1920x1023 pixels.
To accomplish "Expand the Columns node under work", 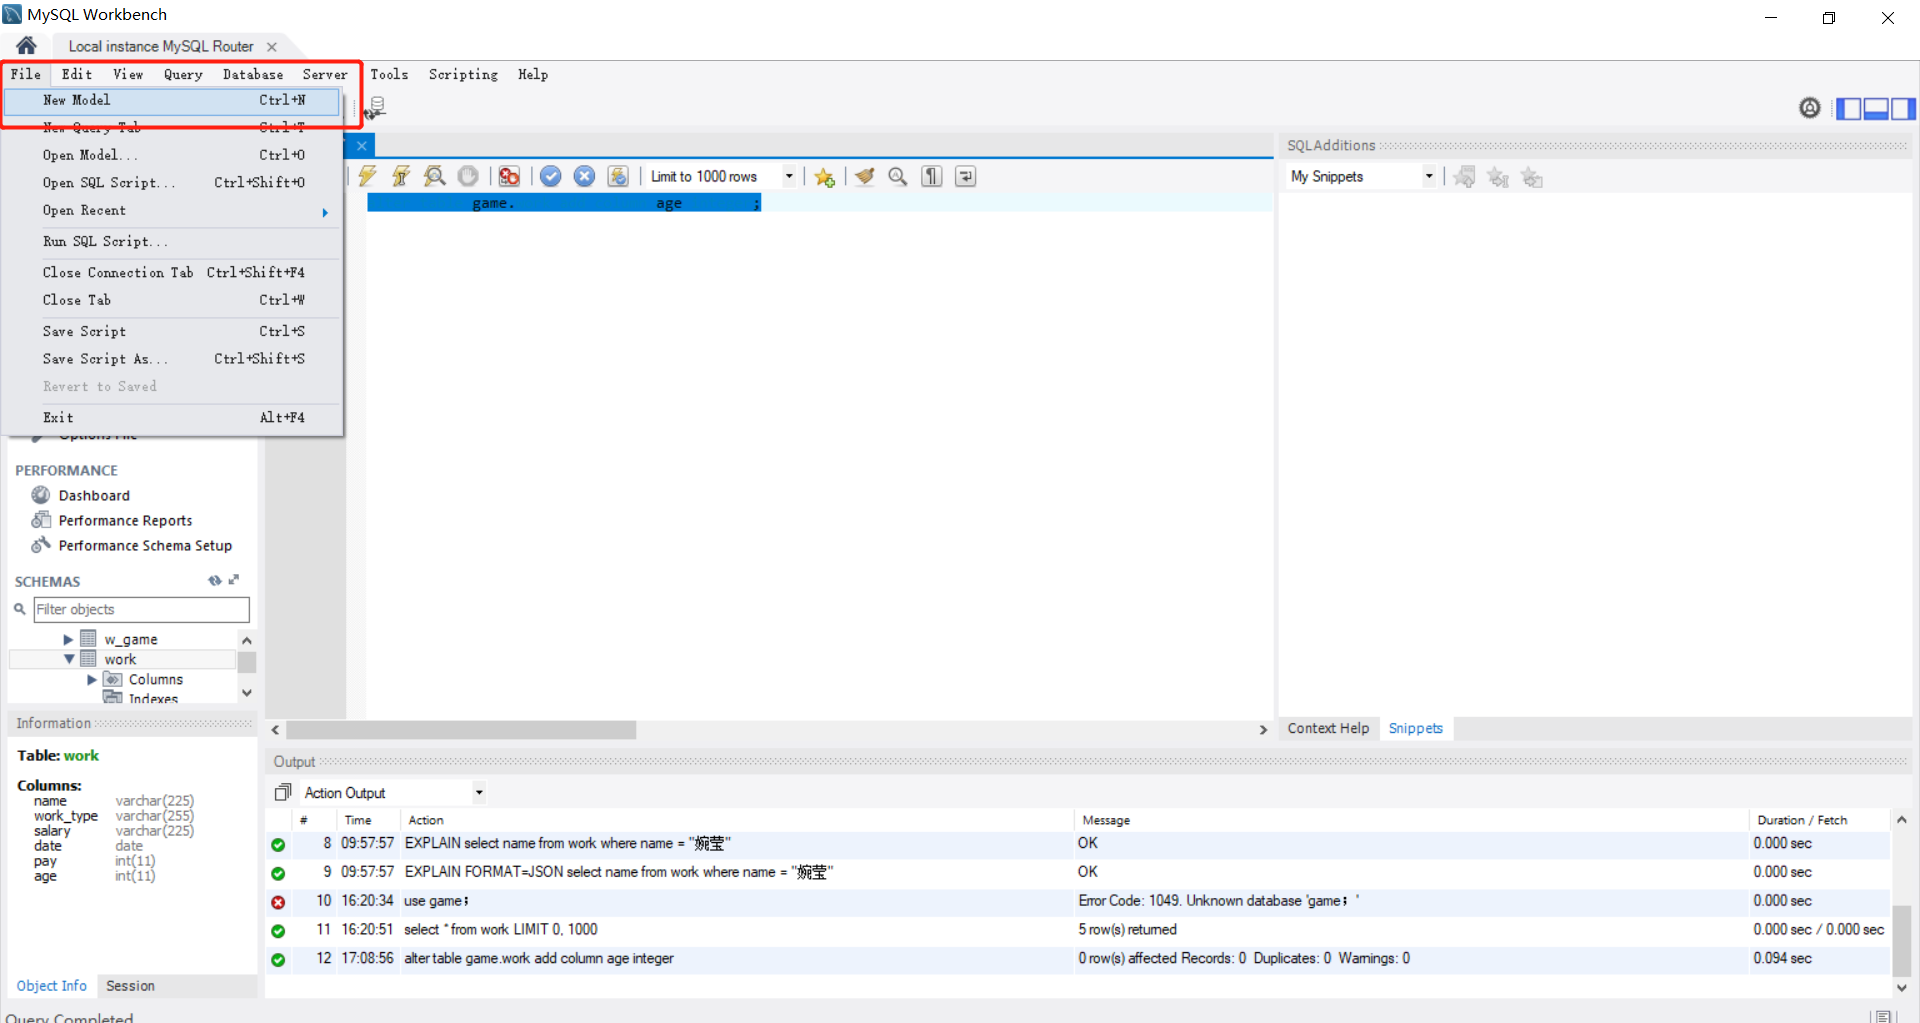I will point(92,679).
